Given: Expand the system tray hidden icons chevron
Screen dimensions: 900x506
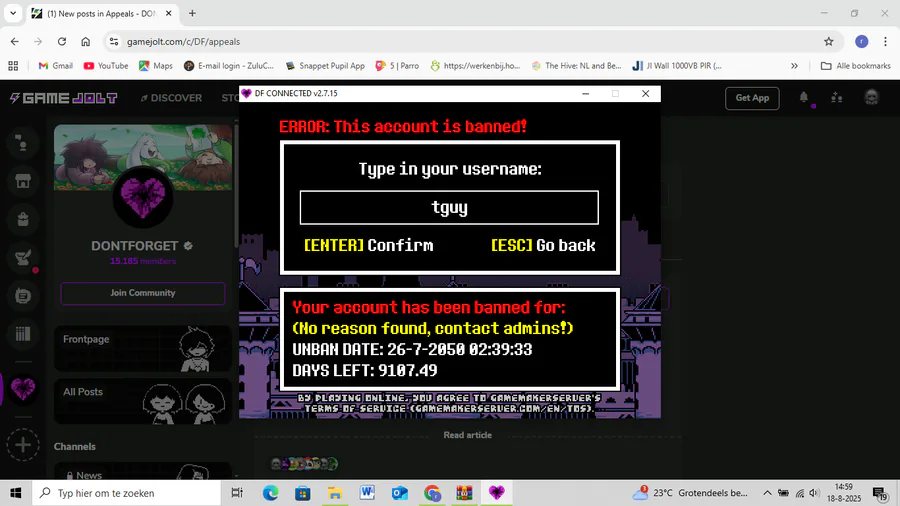Looking at the screenshot, I should tap(767, 493).
